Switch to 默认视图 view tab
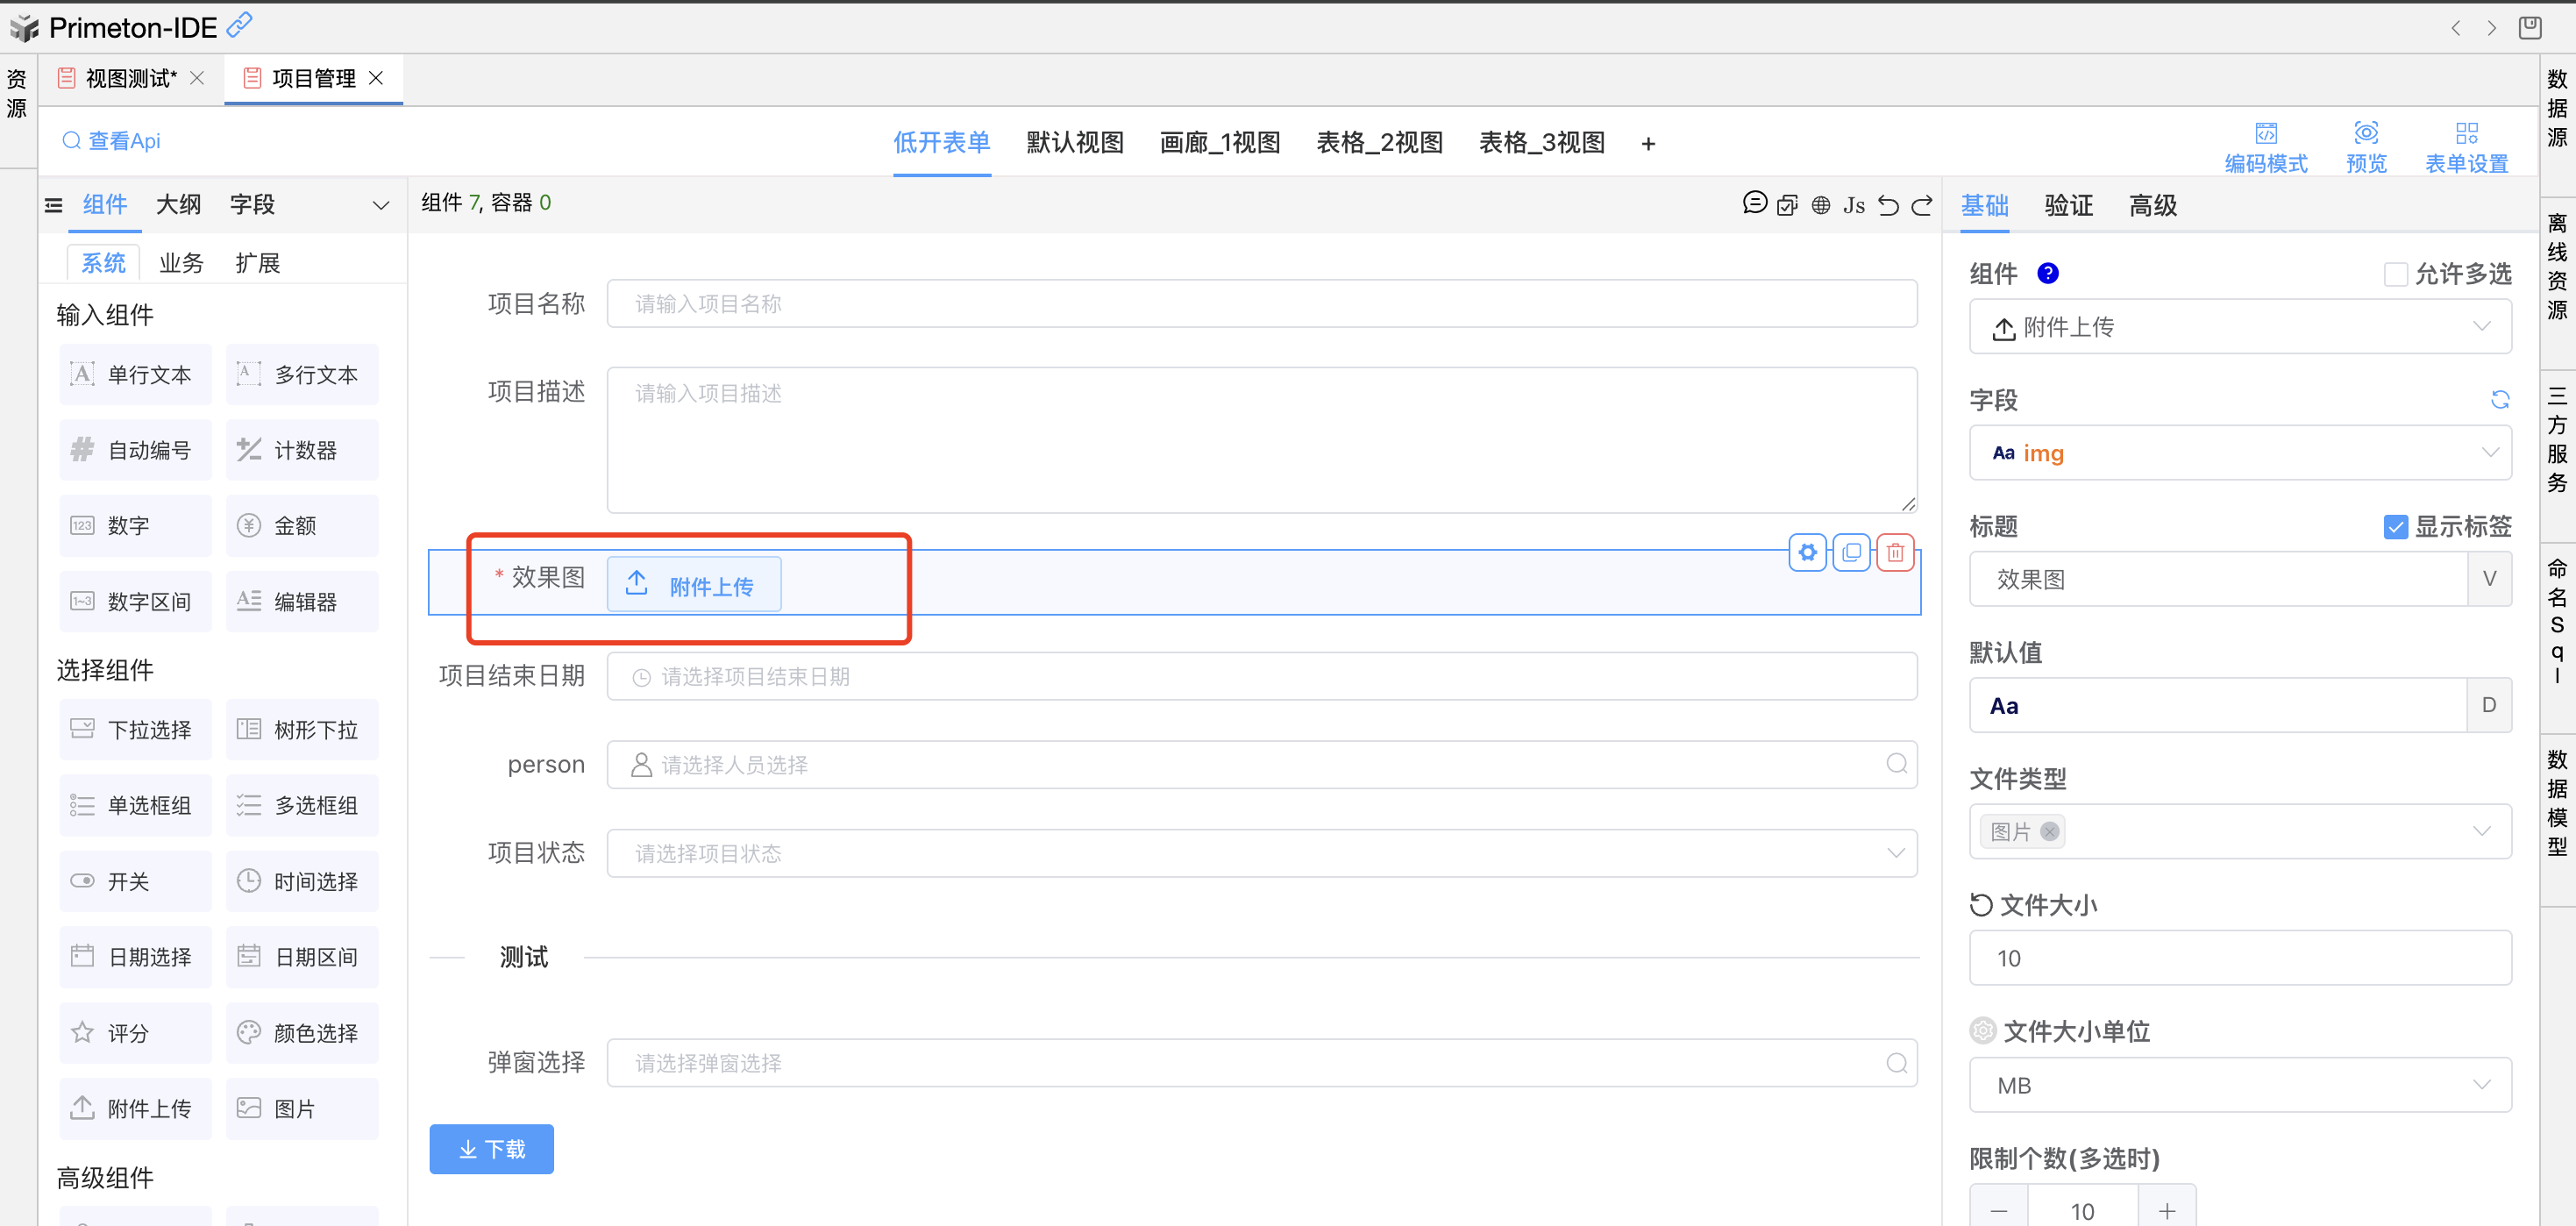This screenshot has width=2576, height=1226. pyautogui.click(x=1075, y=143)
